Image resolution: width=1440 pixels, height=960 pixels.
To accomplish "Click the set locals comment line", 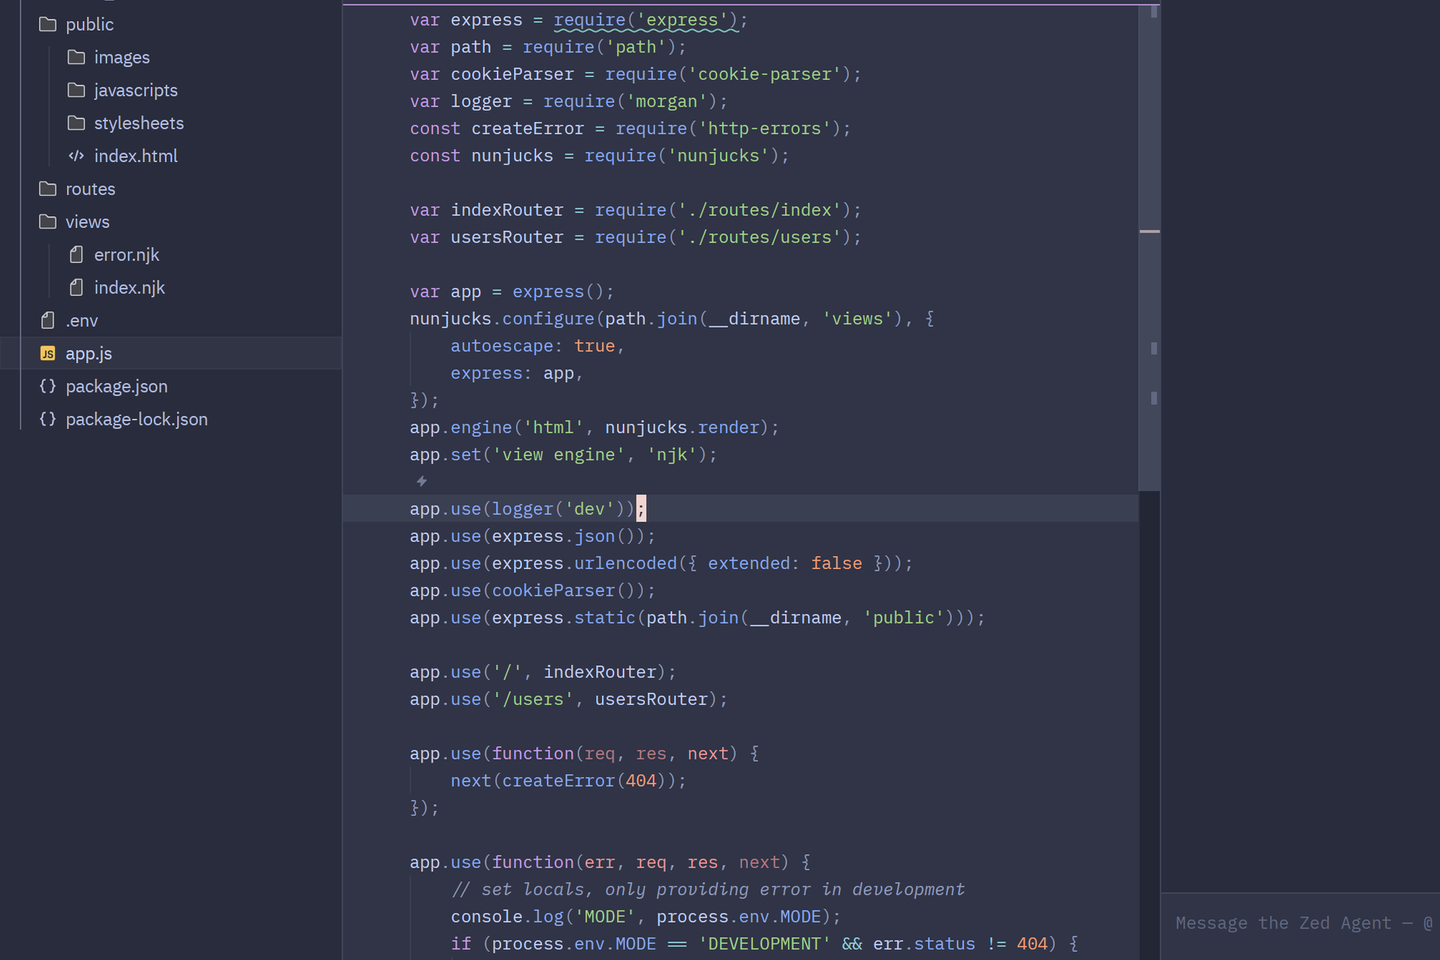I will click(x=708, y=889).
